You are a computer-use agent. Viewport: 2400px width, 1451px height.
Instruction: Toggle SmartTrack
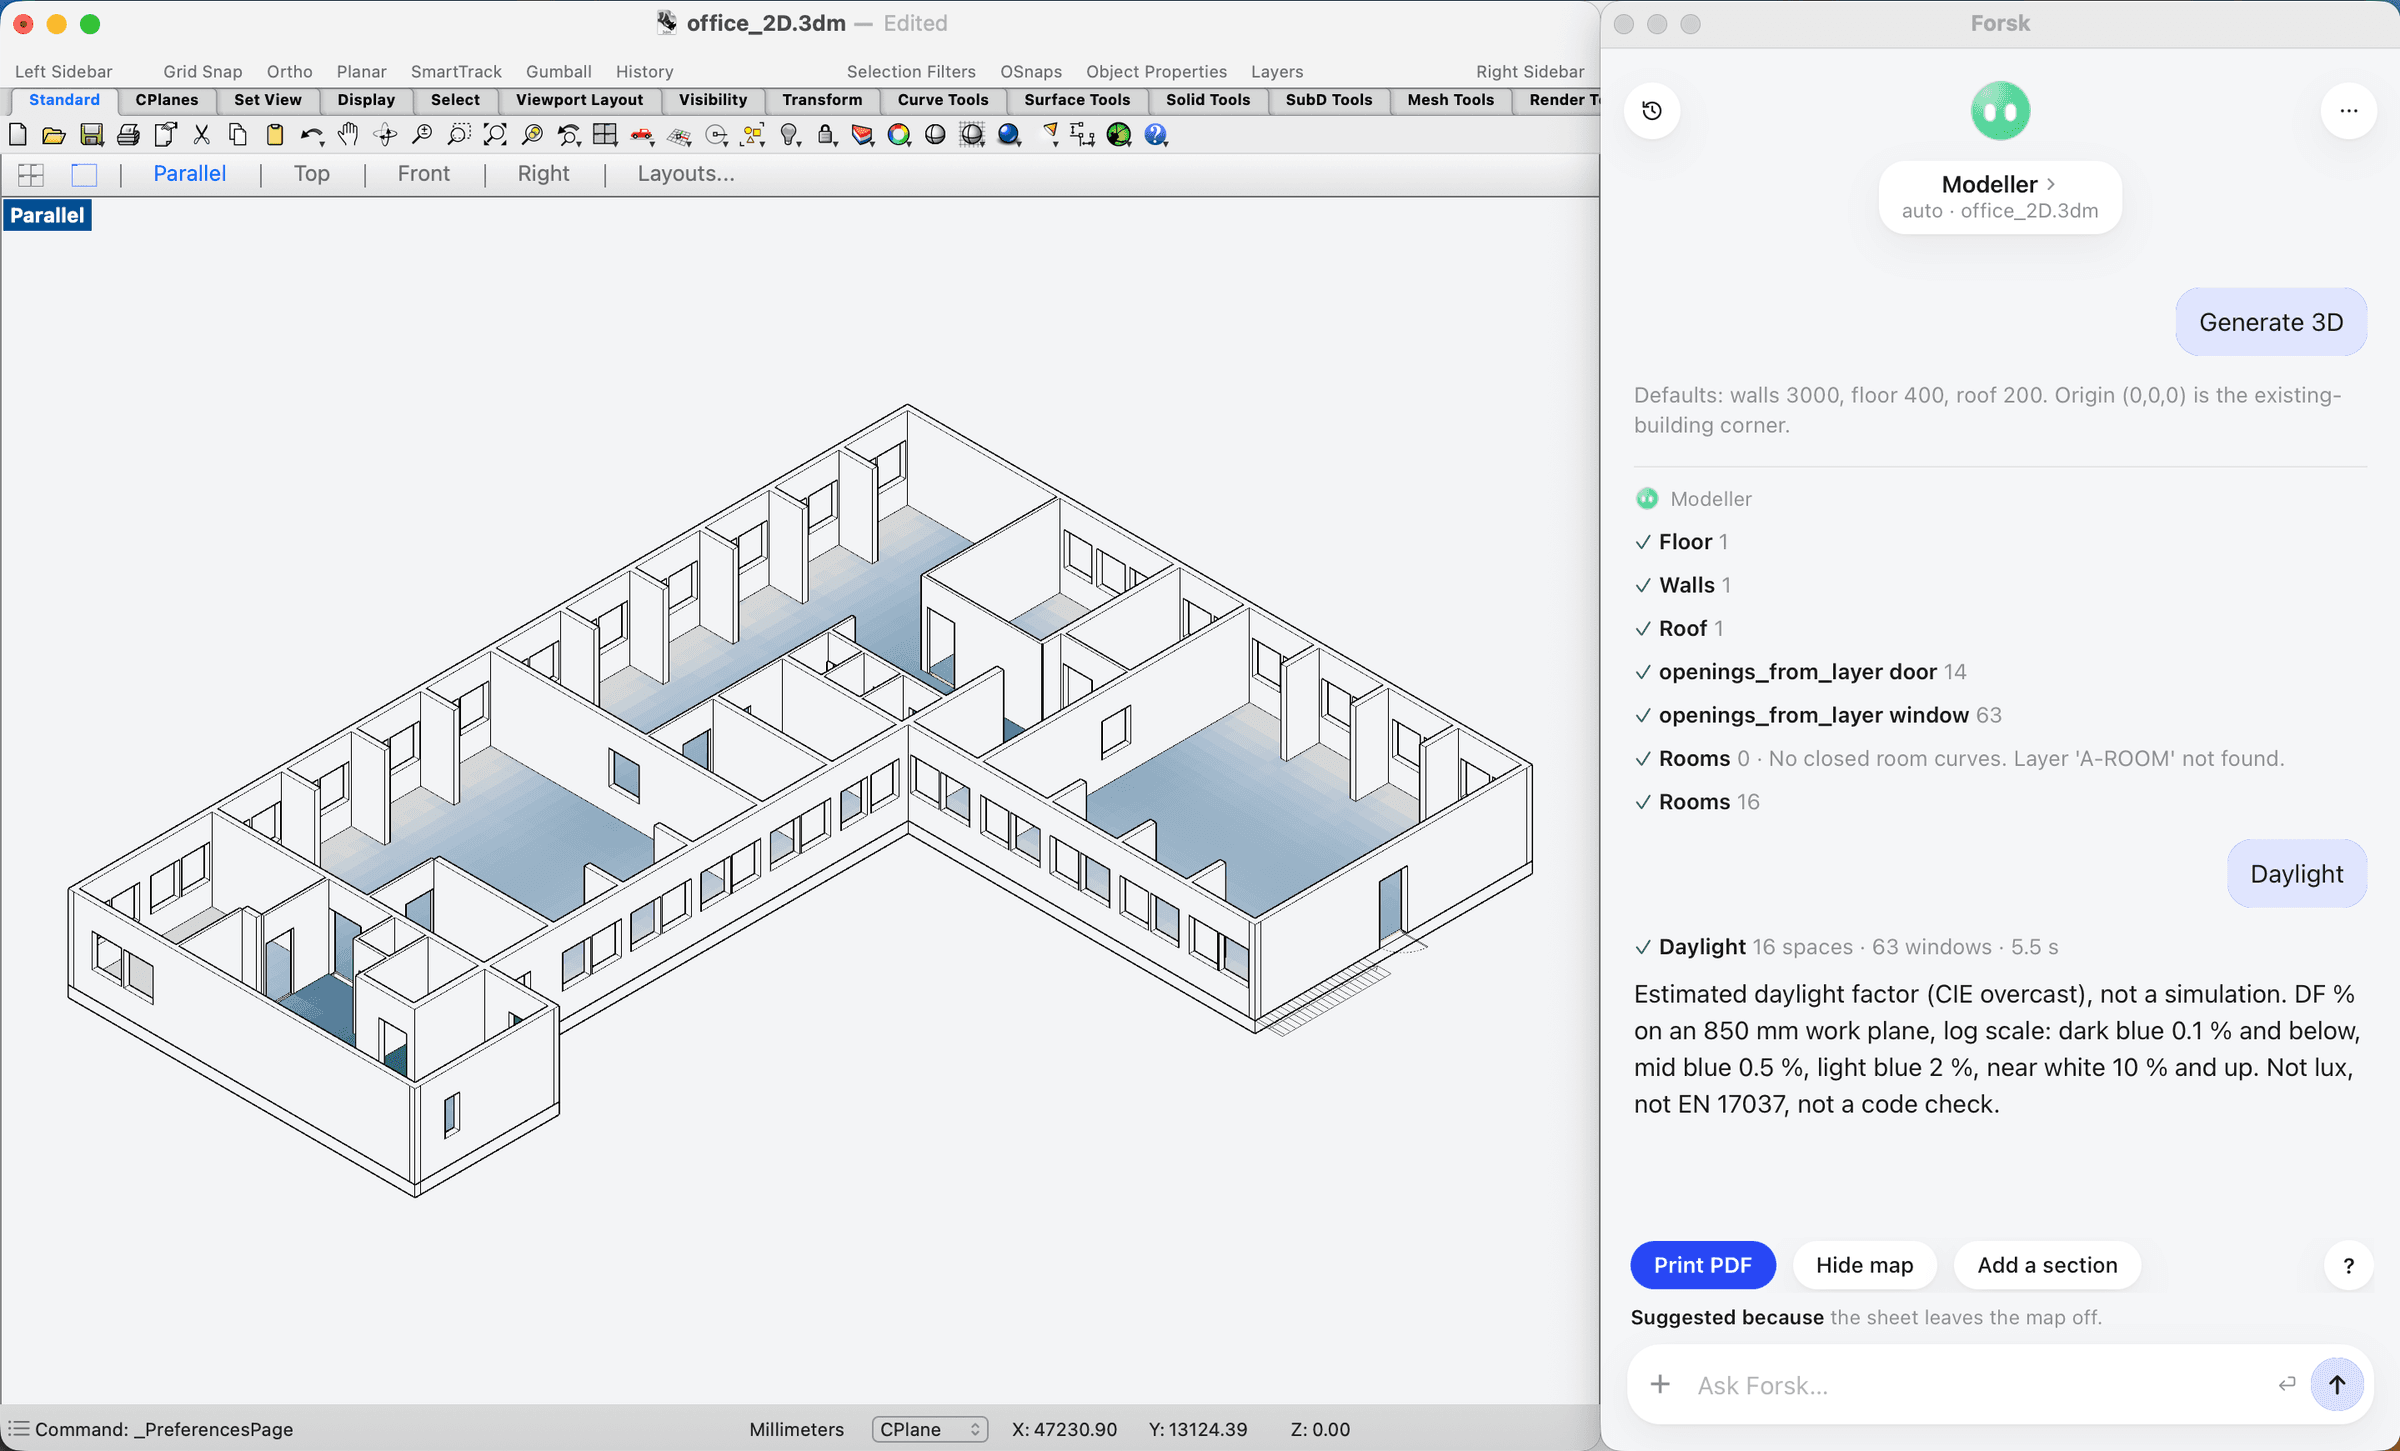(x=456, y=72)
